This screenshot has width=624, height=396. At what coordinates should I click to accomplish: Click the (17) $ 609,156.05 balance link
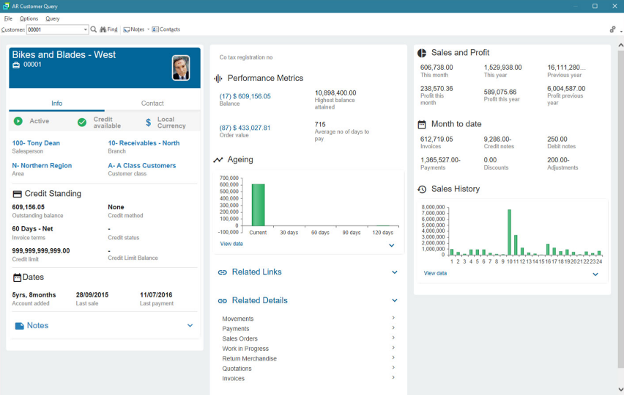click(245, 96)
